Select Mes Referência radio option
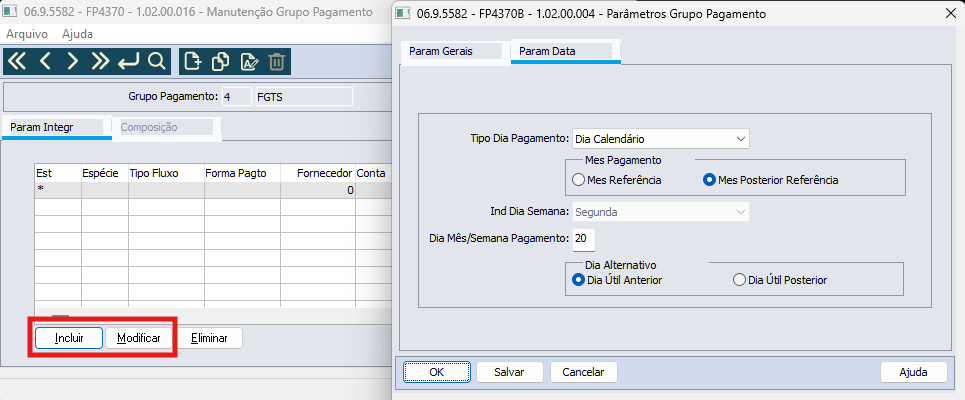The width and height of the screenshot is (965, 400). tap(577, 180)
